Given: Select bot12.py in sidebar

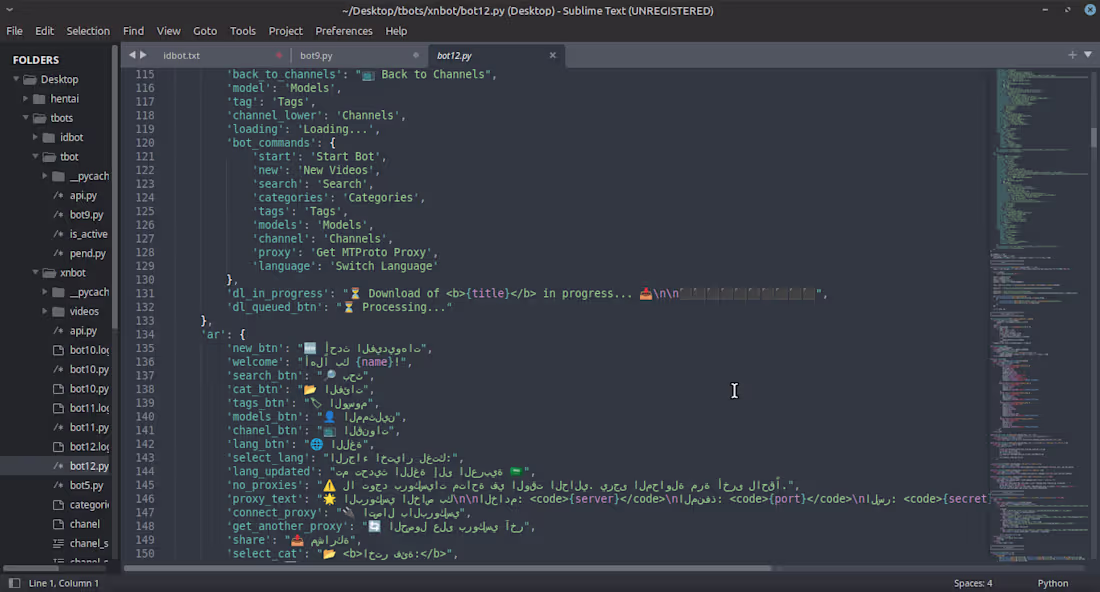Looking at the screenshot, I should pyautogui.click(x=89, y=466).
